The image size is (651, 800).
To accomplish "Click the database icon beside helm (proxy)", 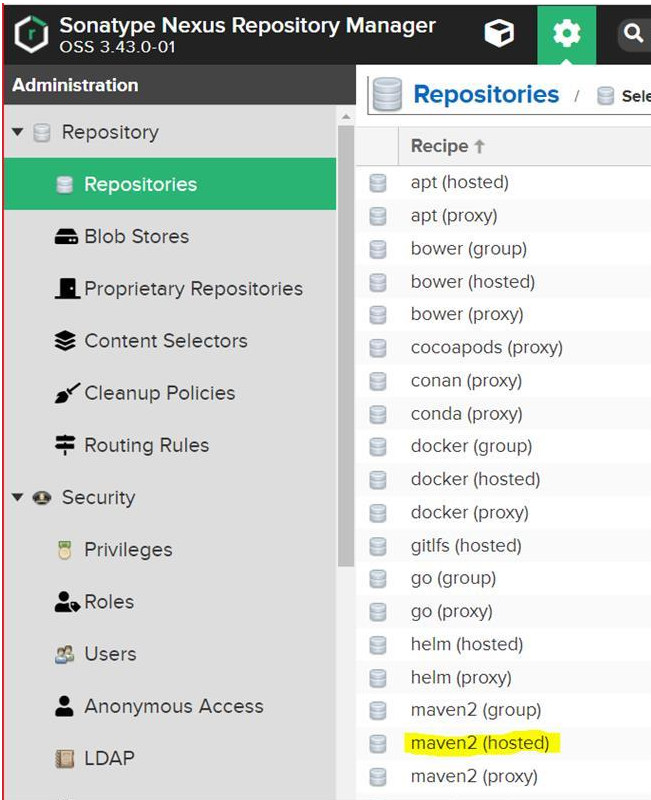I will pos(378,678).
